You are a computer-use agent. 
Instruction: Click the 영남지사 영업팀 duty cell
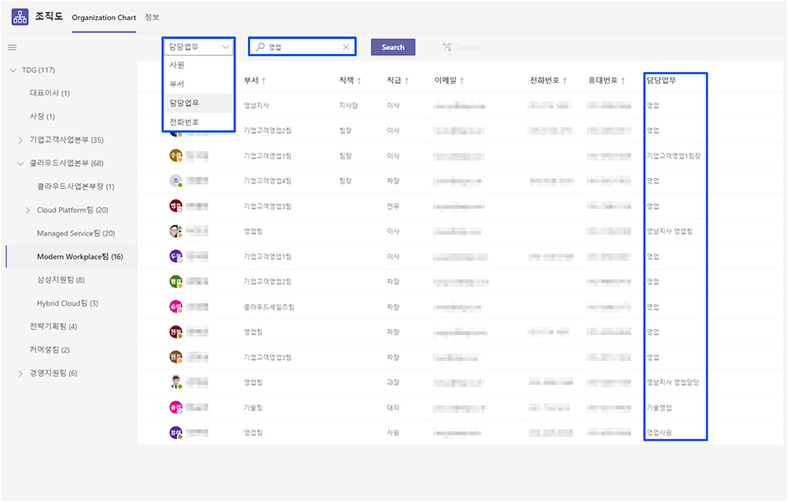click(669, 231)
